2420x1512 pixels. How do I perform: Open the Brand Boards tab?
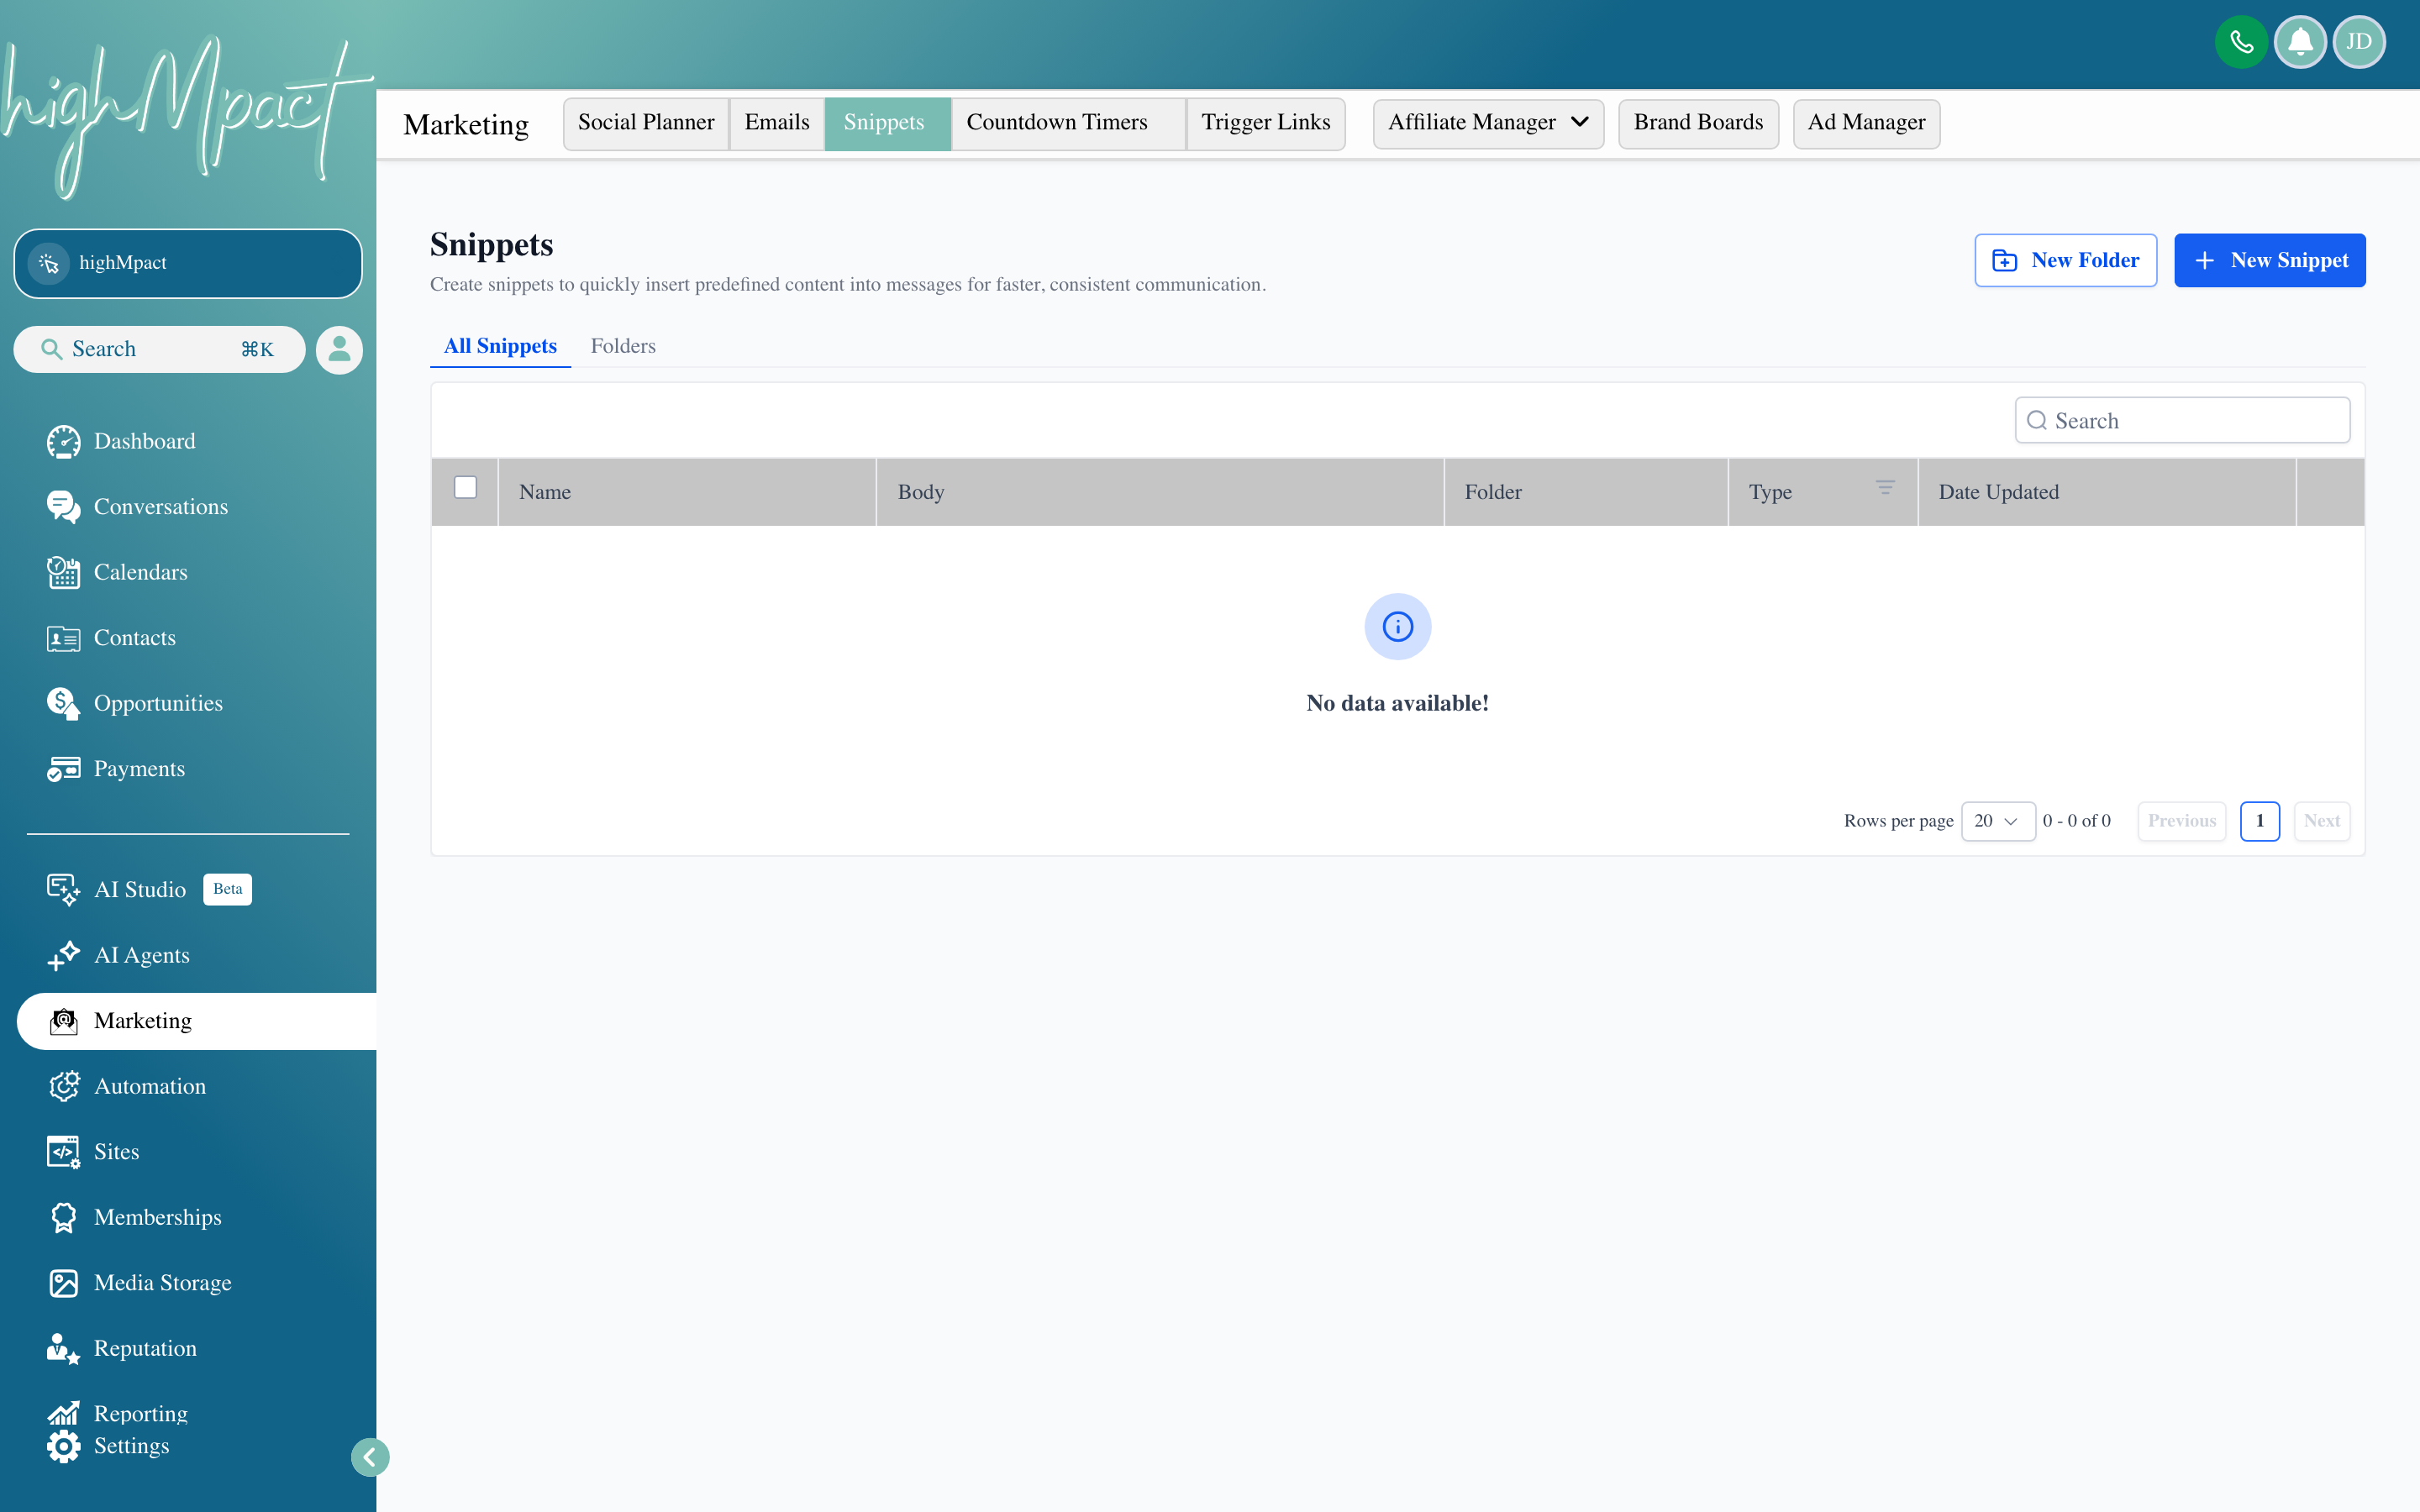point(1697,123)
